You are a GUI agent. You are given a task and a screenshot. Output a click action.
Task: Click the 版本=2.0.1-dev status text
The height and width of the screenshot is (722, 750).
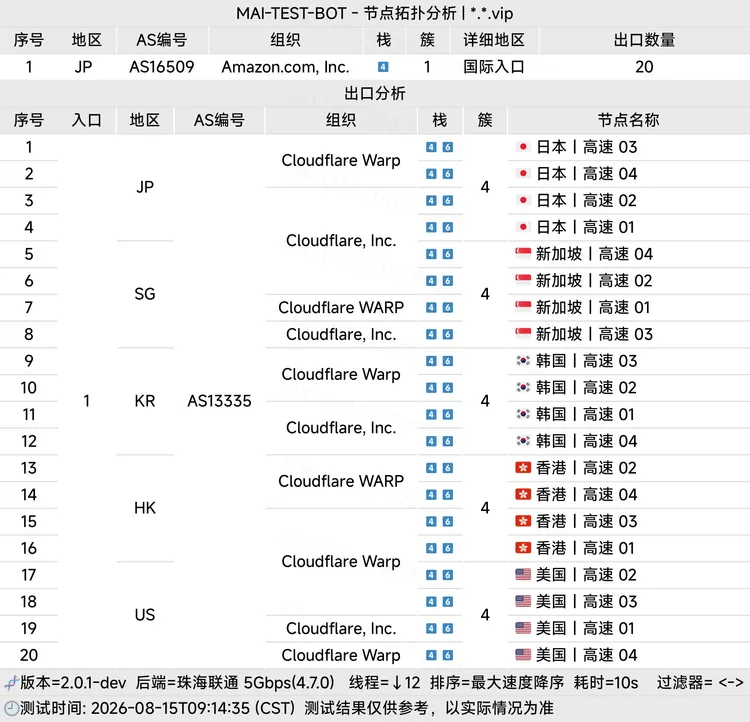coord(73,683)
